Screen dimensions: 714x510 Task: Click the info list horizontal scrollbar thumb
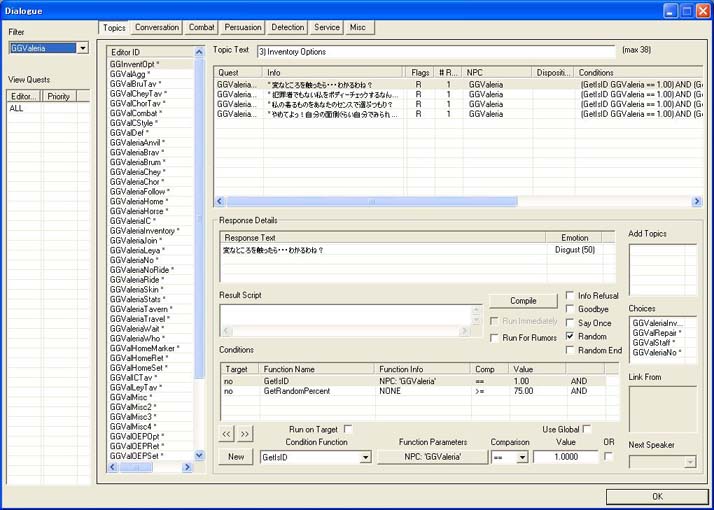372,201
